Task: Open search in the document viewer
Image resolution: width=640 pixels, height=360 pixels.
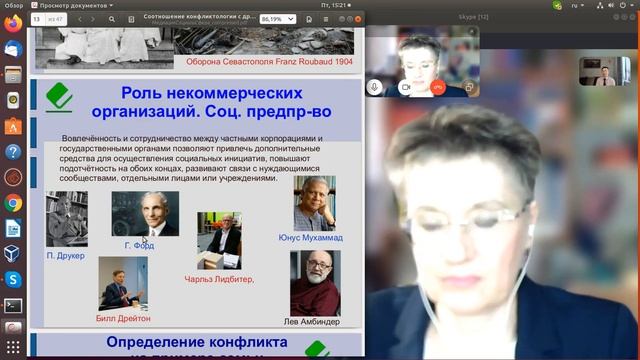Action: (111, 19)
